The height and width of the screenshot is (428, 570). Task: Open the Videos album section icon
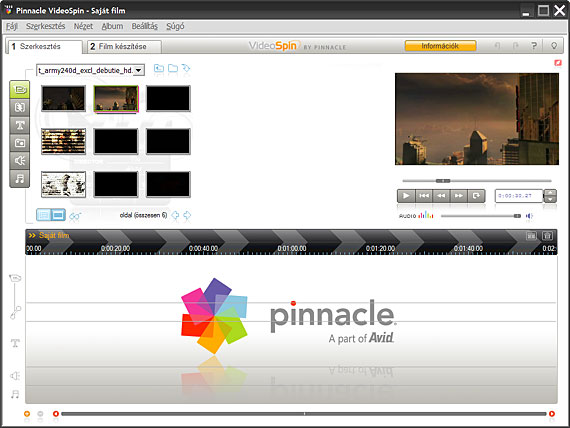pos(20,89)
